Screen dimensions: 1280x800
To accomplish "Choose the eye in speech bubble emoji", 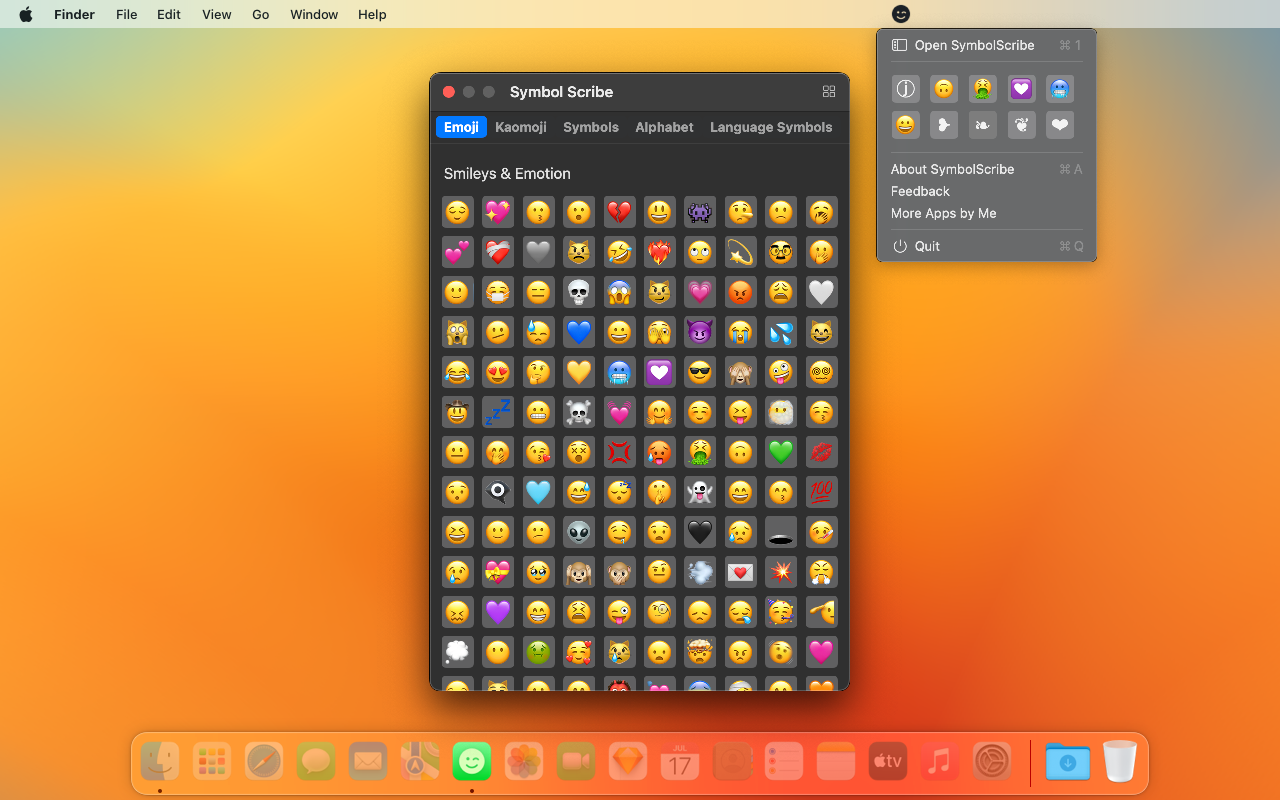I will coord(498,492).
